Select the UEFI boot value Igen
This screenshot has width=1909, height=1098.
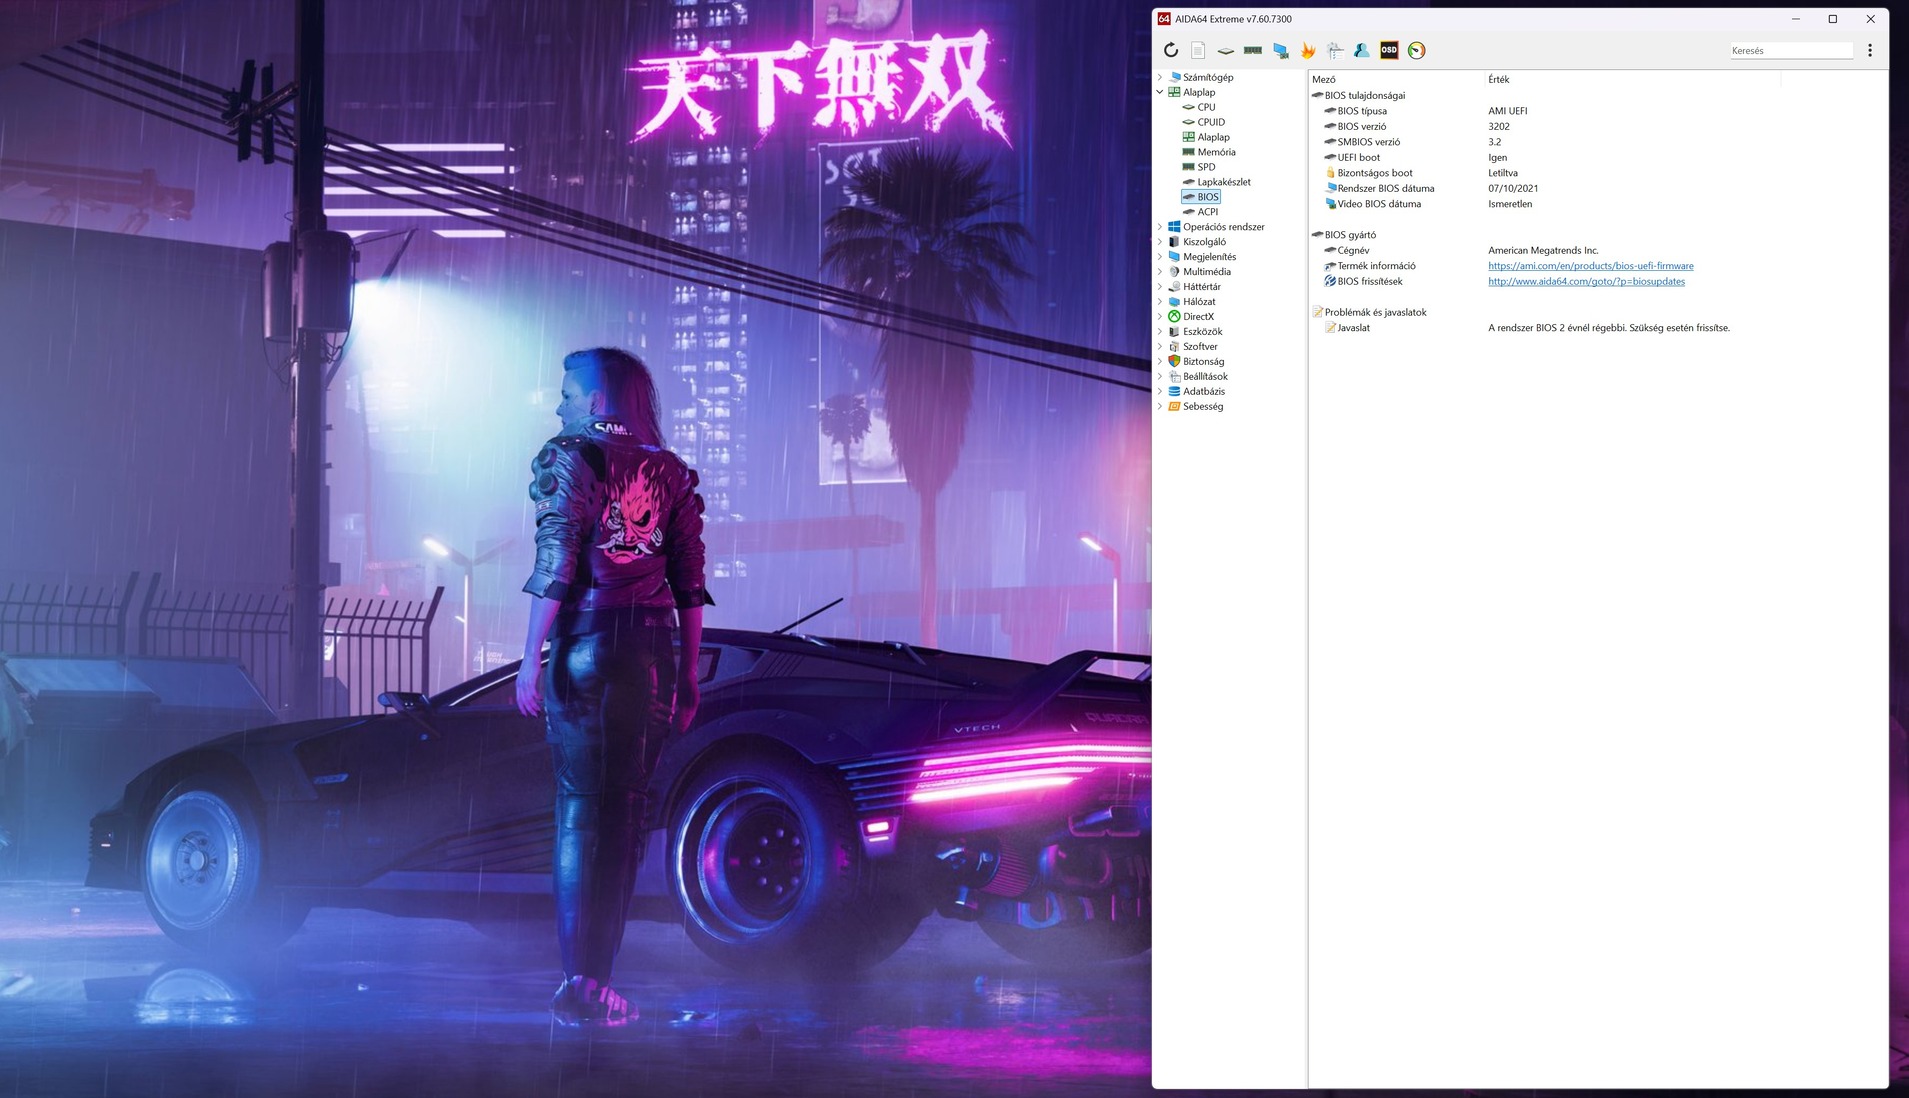click(1497, 158)
